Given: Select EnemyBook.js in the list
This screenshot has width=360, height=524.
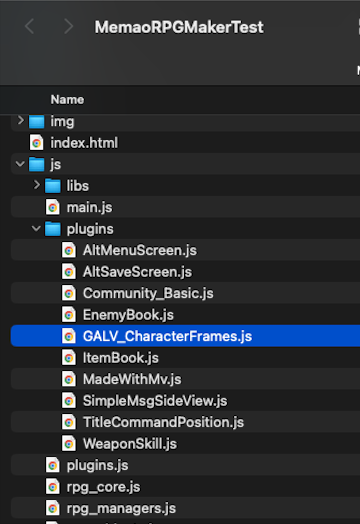Looking at the screenshot, I should 128,315.
